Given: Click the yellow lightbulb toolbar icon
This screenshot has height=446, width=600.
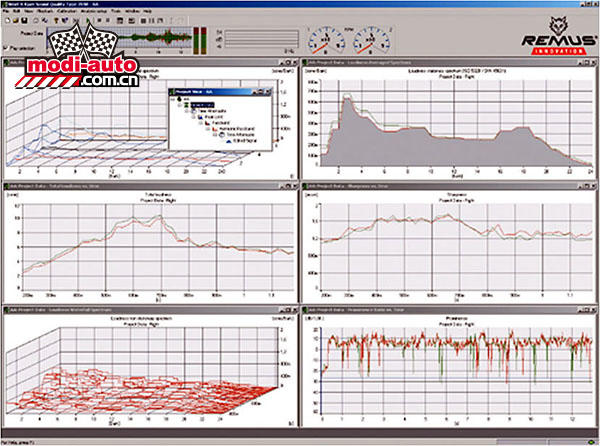Looking at the screenshot, I should pos(56,20).
